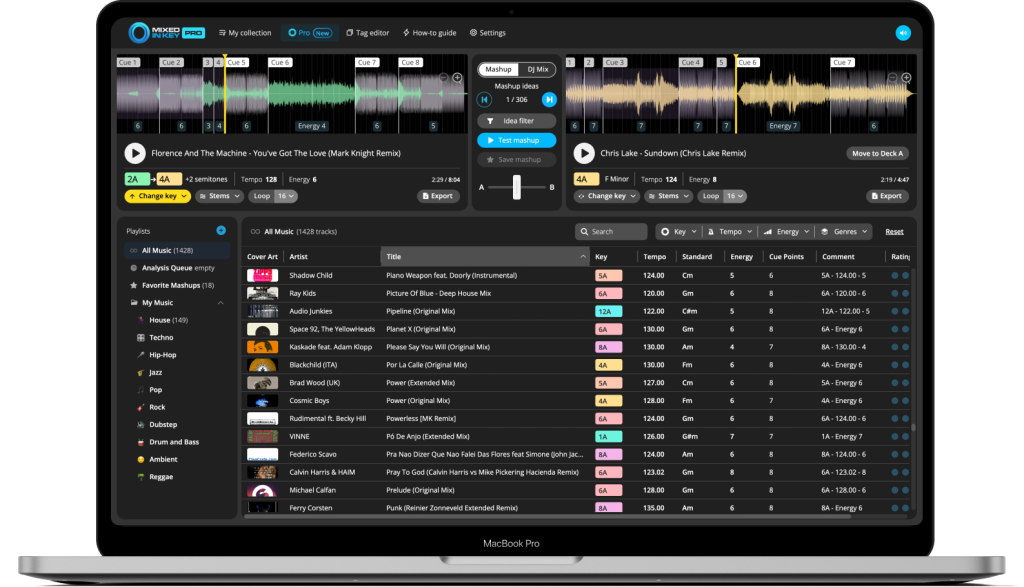Click the Test mashup button
Image resolution: width=1024 pixels, height=587 pixels.
pos(516,140)
